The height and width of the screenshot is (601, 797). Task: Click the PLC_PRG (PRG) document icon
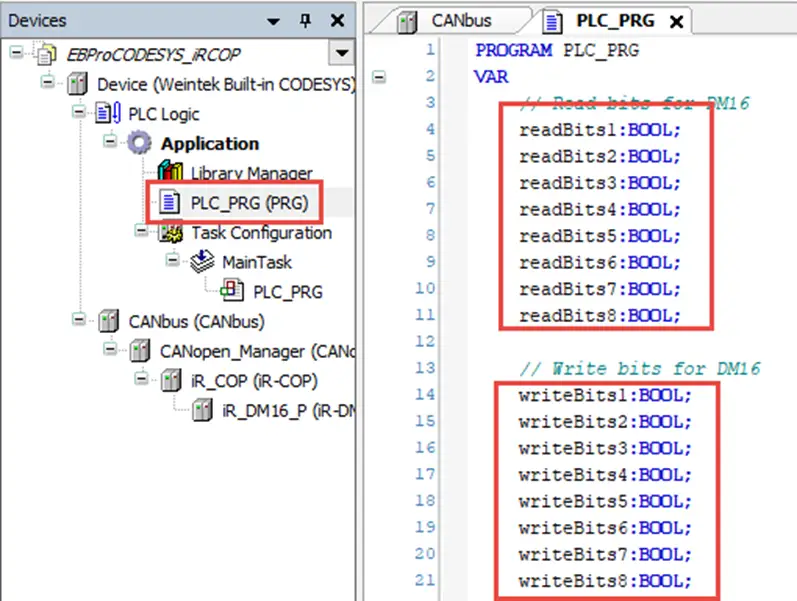(169, 202)
